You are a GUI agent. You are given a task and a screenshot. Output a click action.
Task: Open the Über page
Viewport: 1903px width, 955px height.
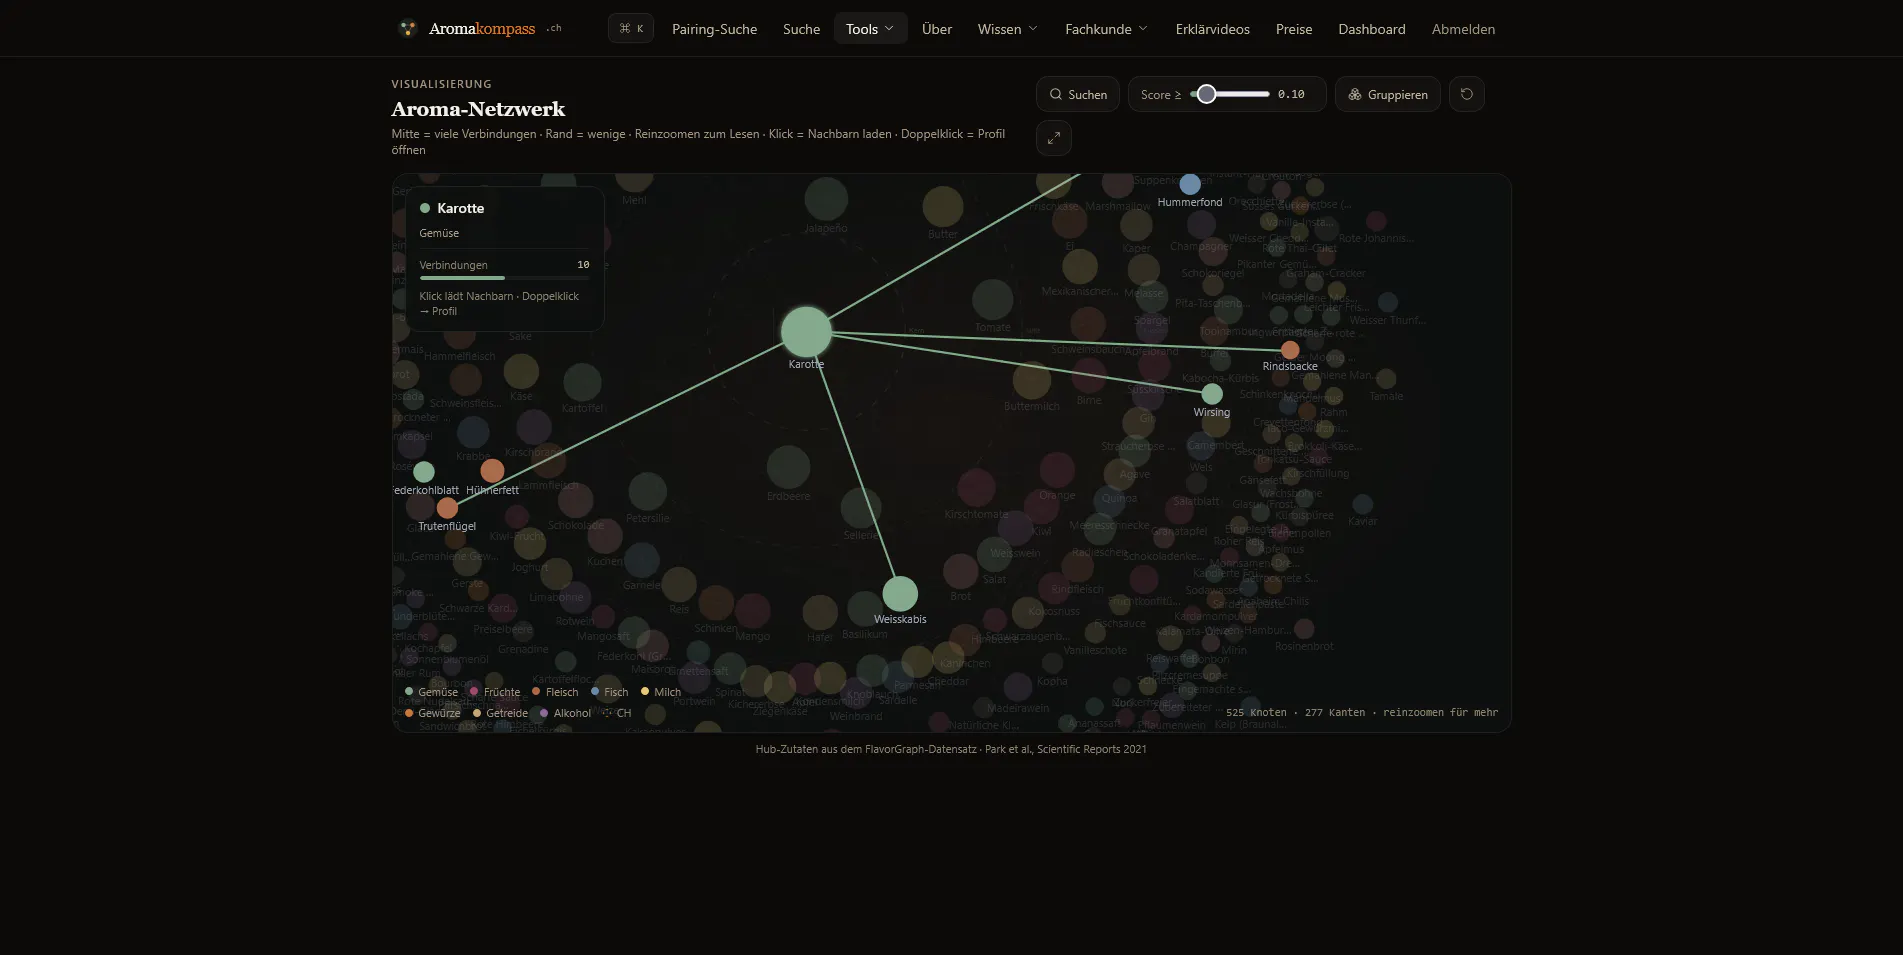(x=937, y=29)
